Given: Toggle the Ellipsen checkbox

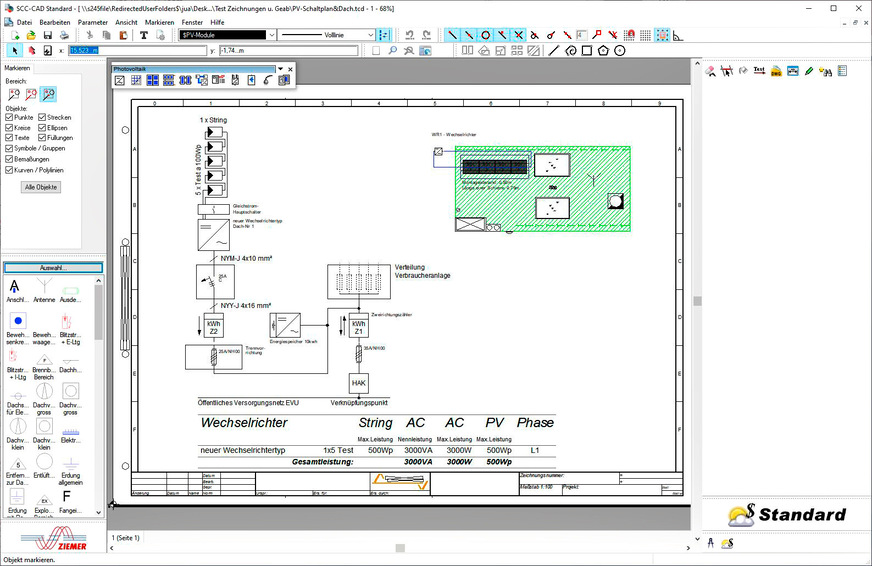Looking at the screenshot, I should click(x=43, y=128).
